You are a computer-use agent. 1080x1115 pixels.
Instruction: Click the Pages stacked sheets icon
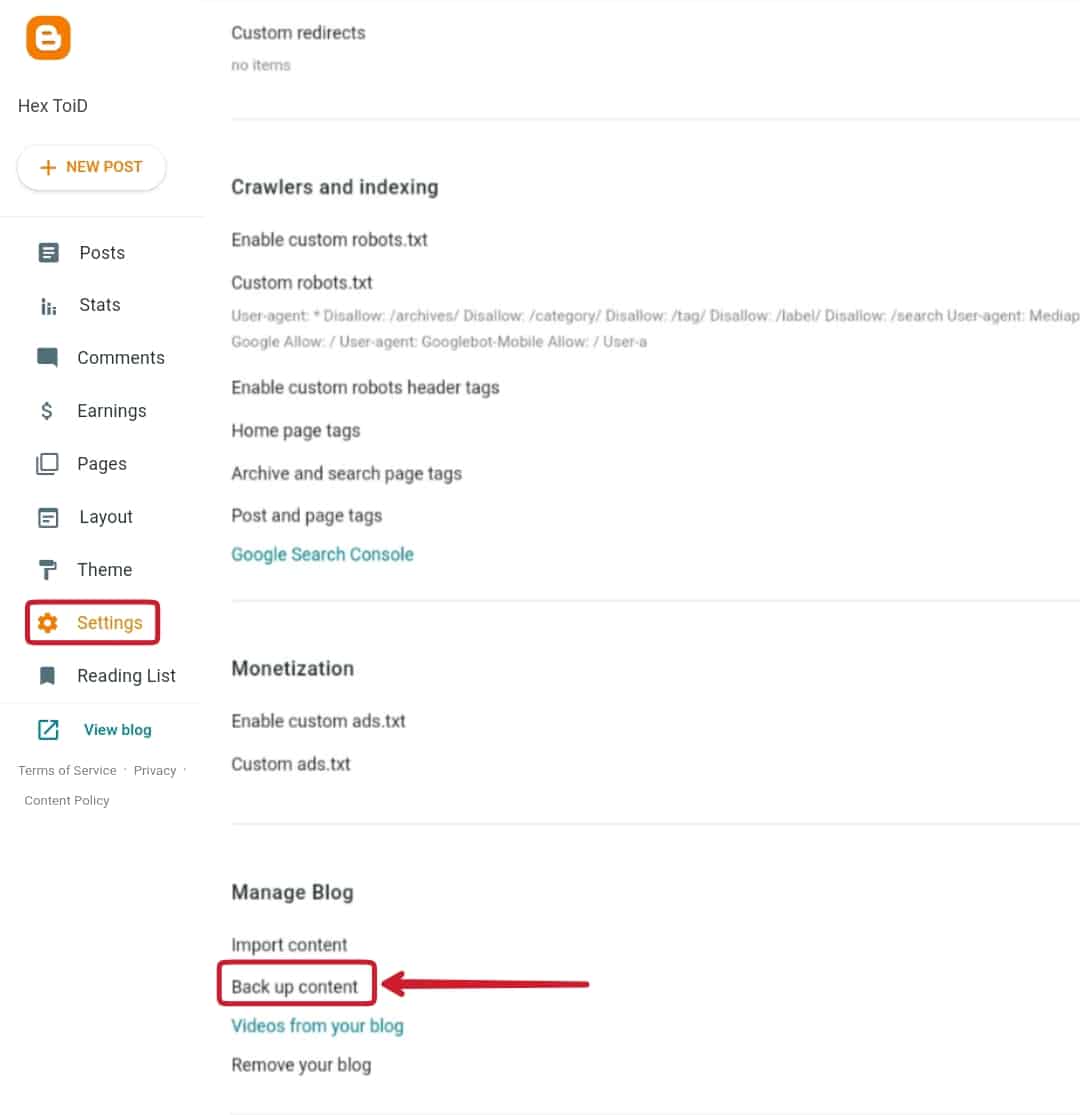pos(48,464)
